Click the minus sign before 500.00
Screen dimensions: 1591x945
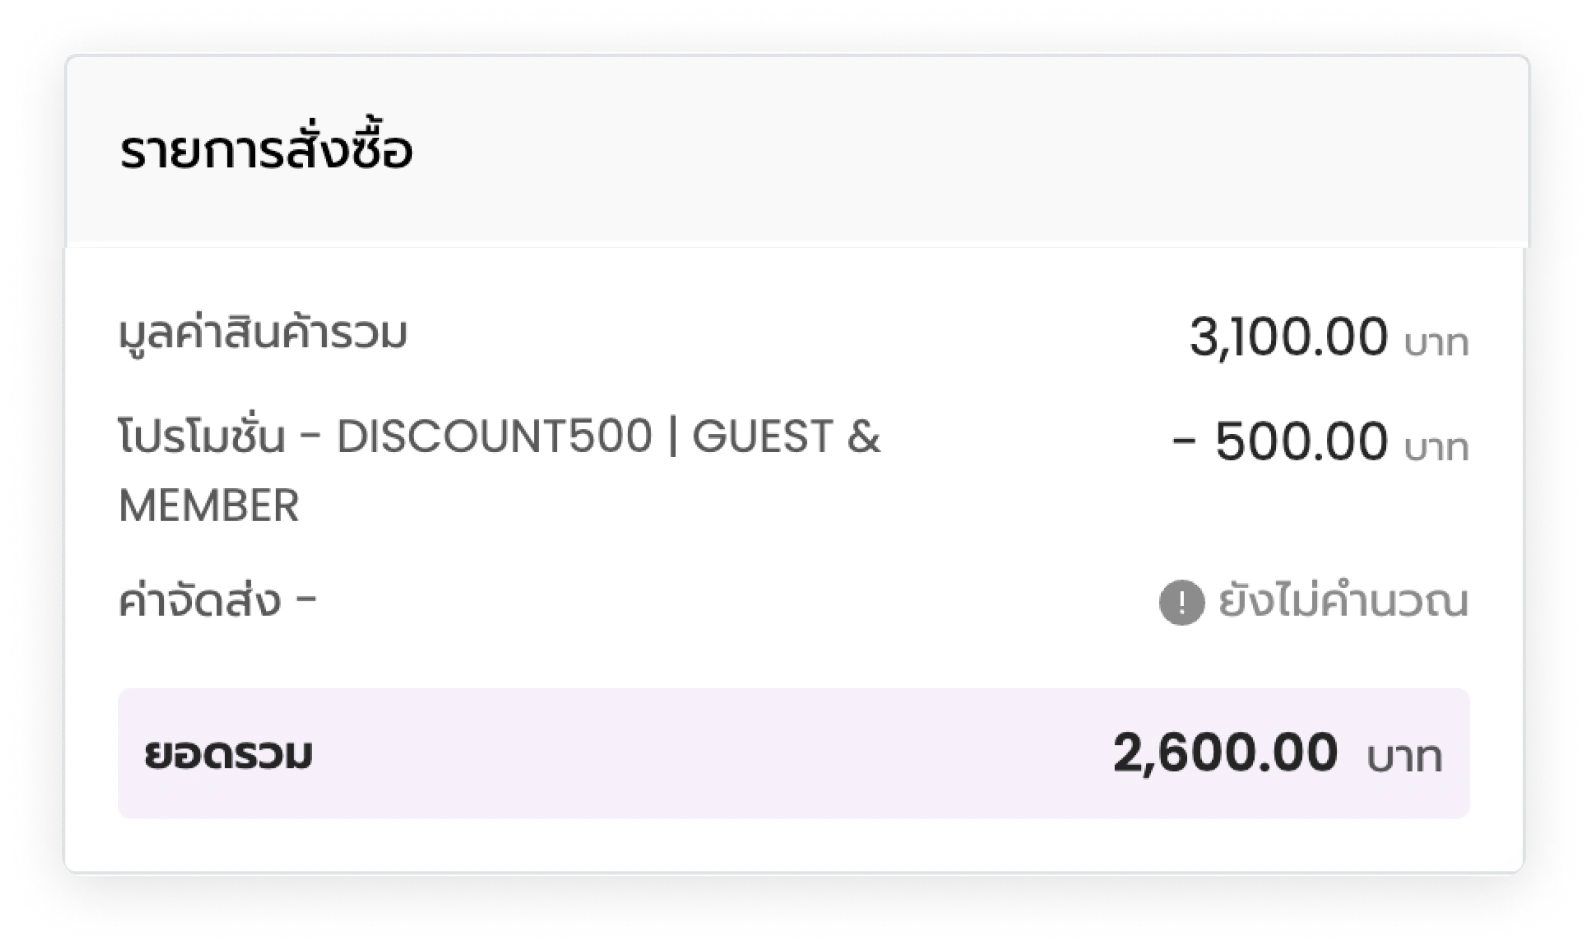[x=1184, y=442]
